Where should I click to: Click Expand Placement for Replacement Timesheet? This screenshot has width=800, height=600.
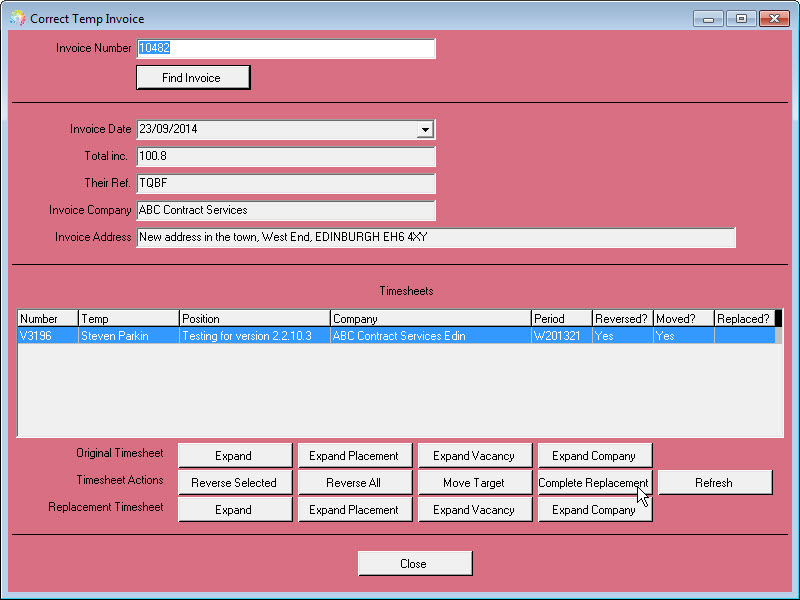355,510
